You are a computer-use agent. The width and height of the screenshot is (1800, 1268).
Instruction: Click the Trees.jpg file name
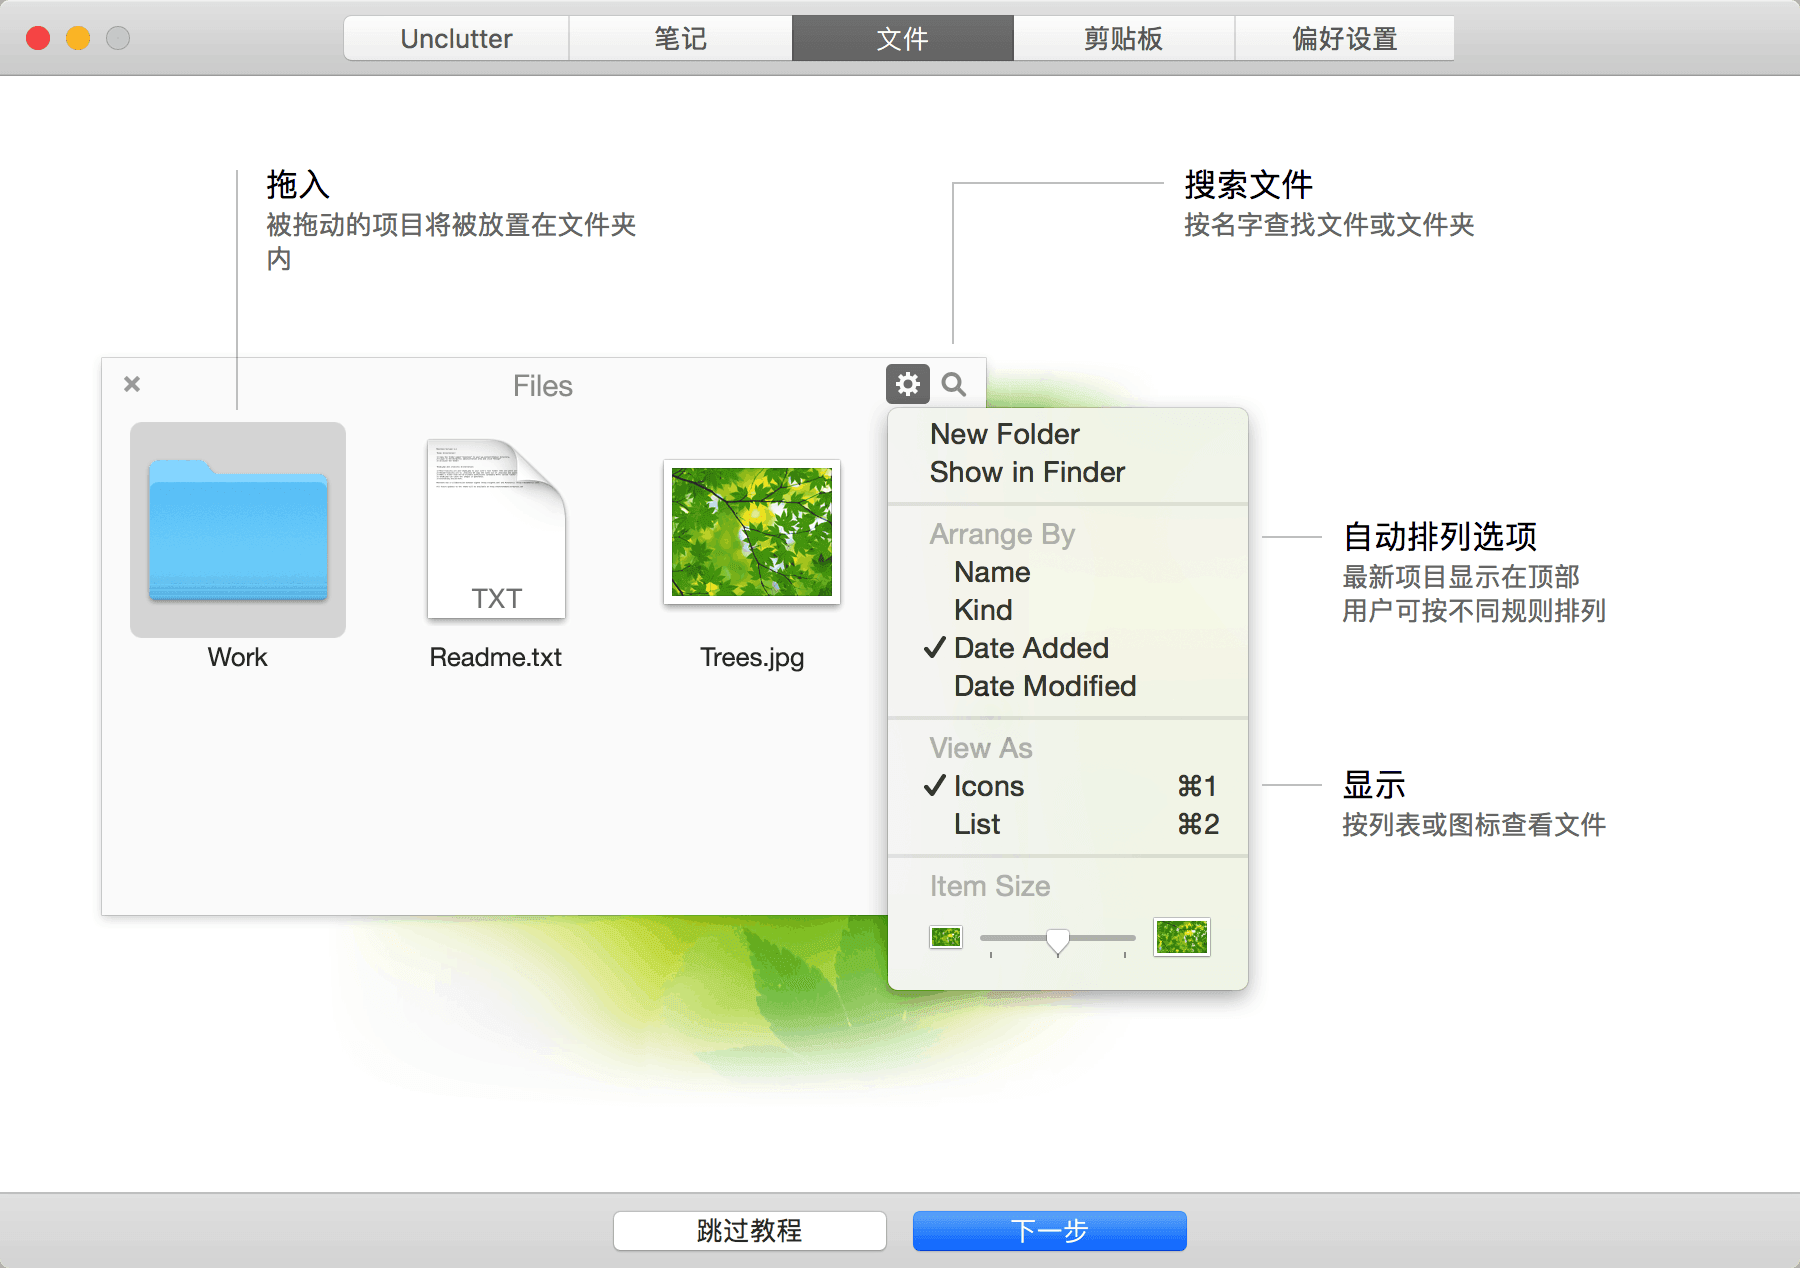pyautogui.click(x=752, y=658)
